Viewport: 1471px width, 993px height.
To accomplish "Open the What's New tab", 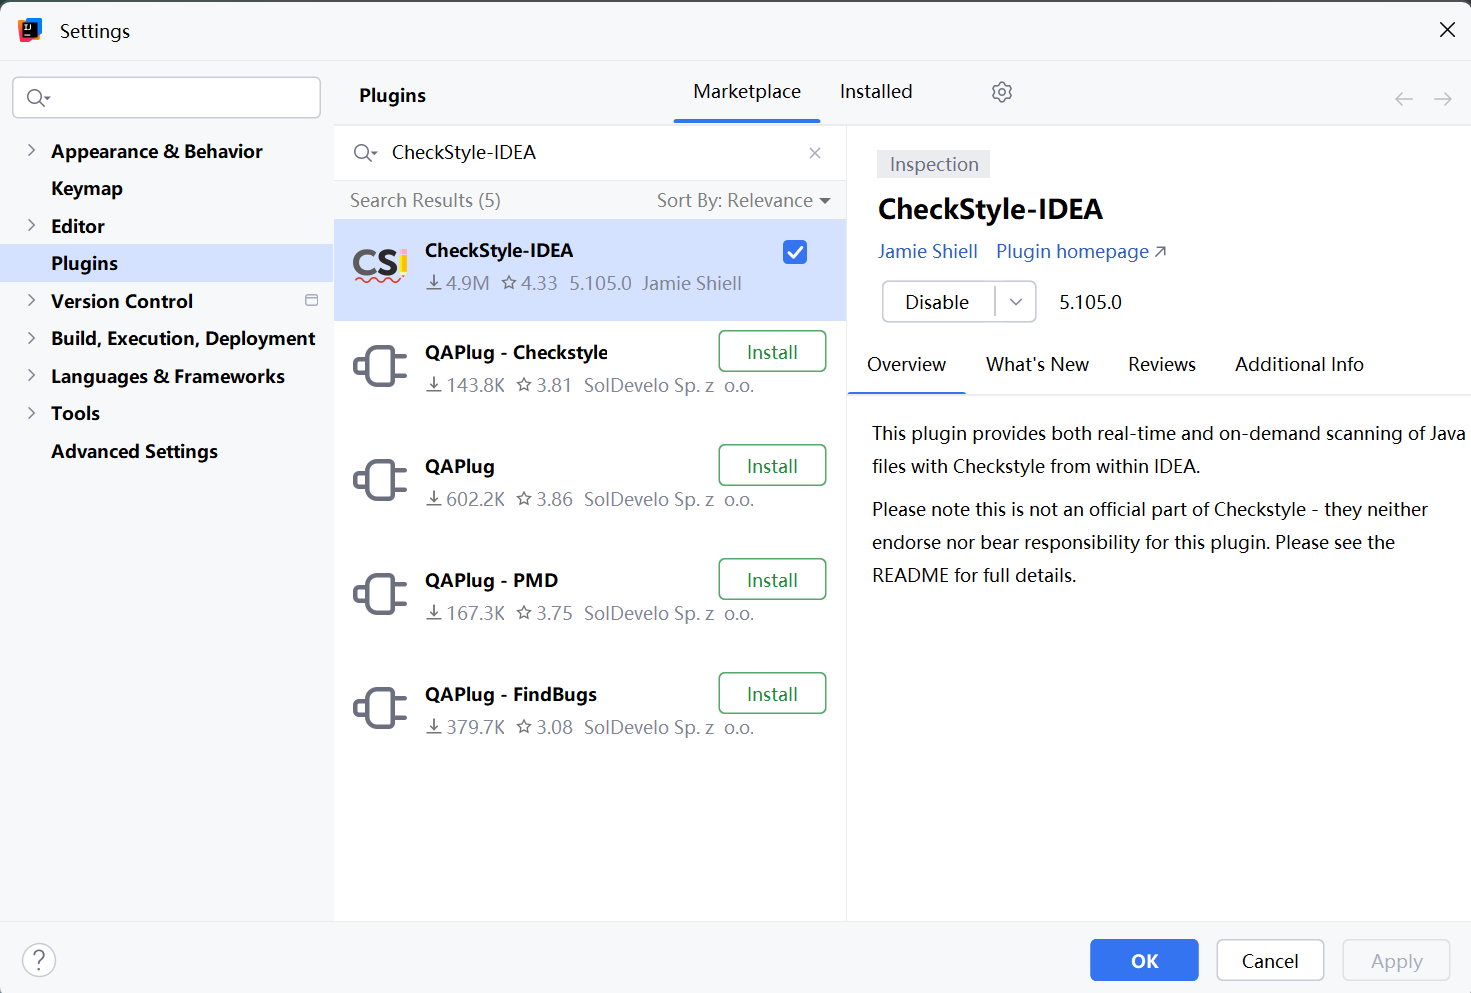I will [1037, 365].
